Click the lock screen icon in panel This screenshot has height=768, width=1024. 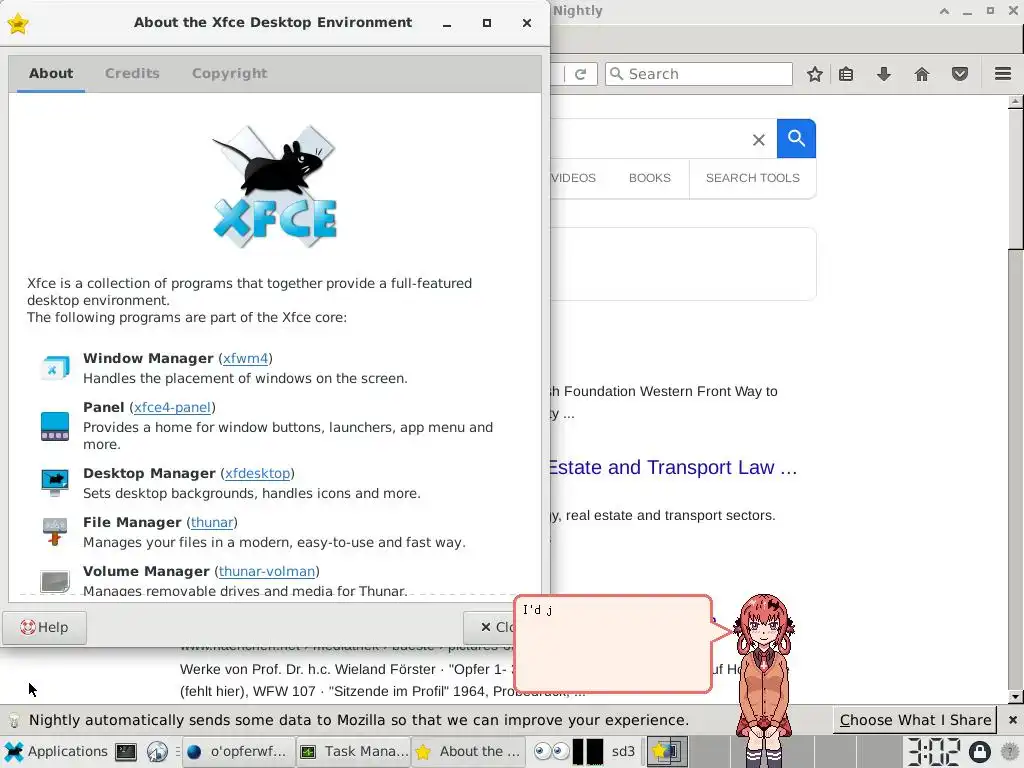click(x=980, y=752)
